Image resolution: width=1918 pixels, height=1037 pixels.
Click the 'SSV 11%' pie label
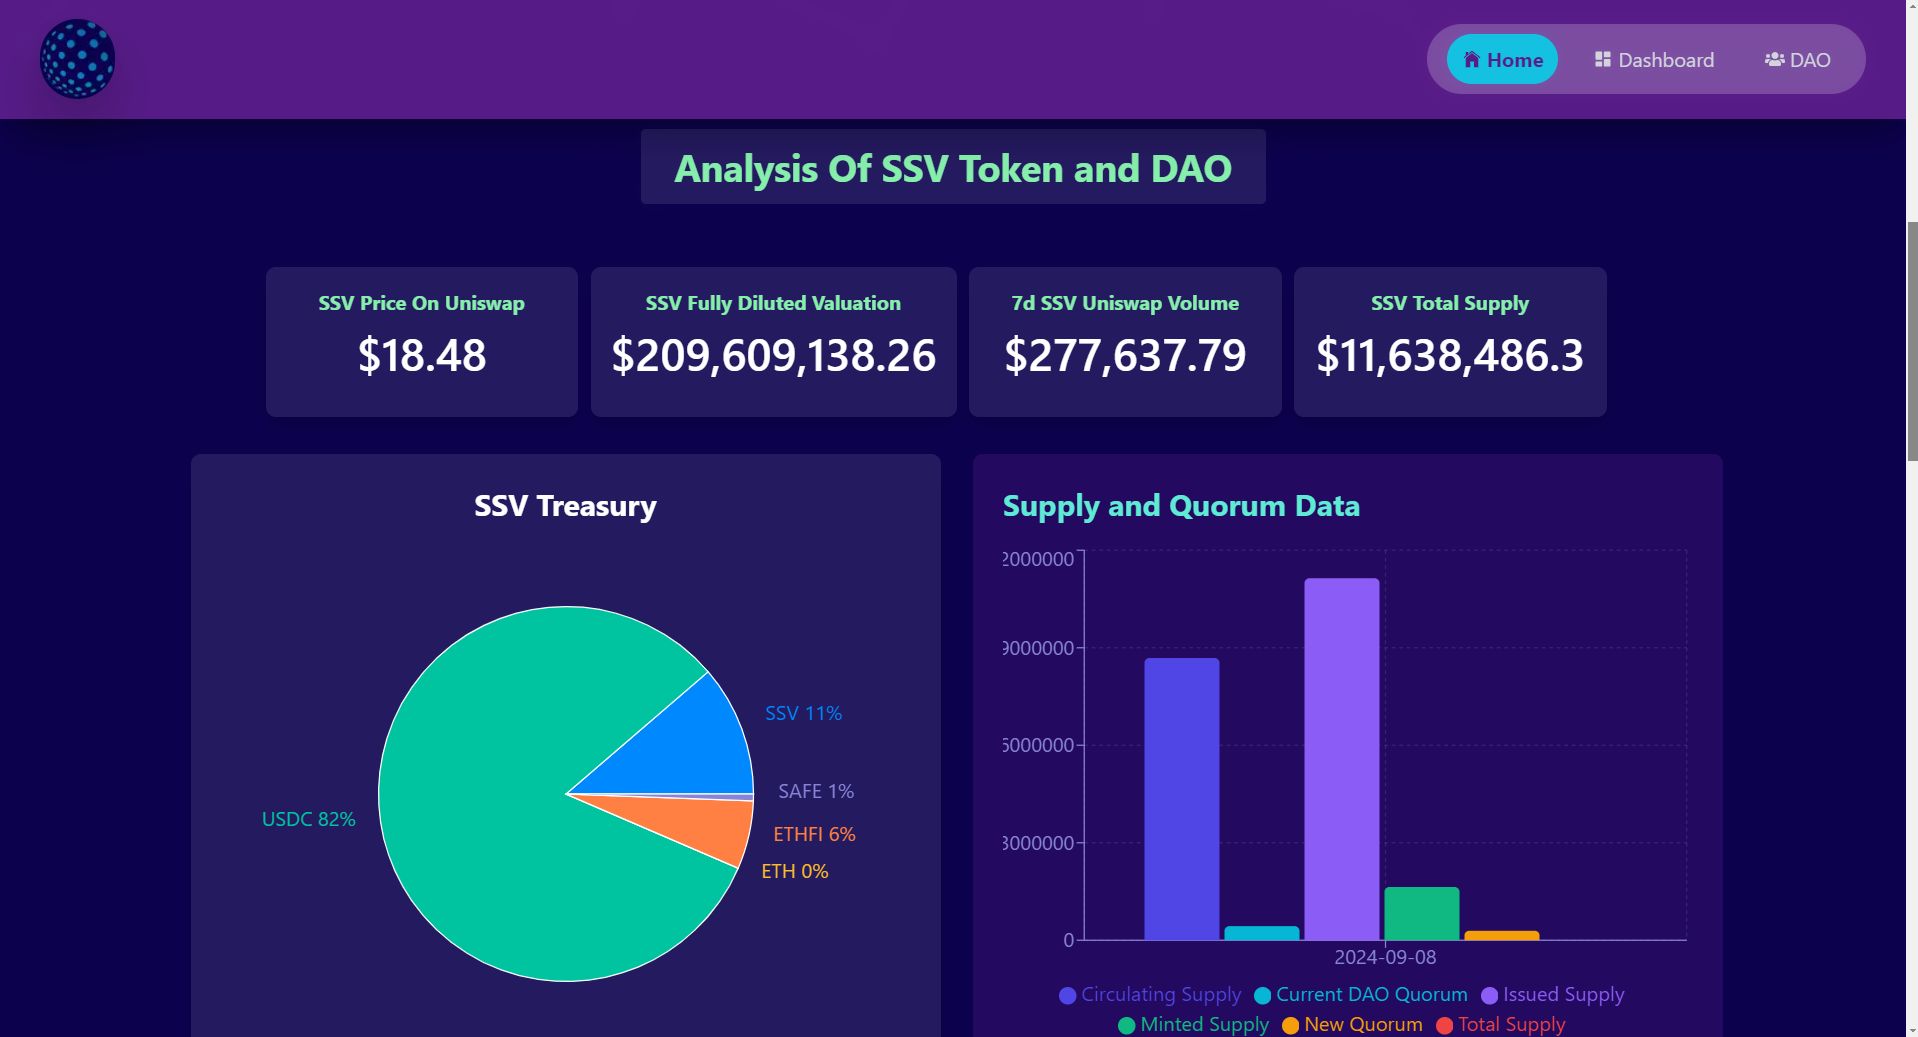pos(803,713)
